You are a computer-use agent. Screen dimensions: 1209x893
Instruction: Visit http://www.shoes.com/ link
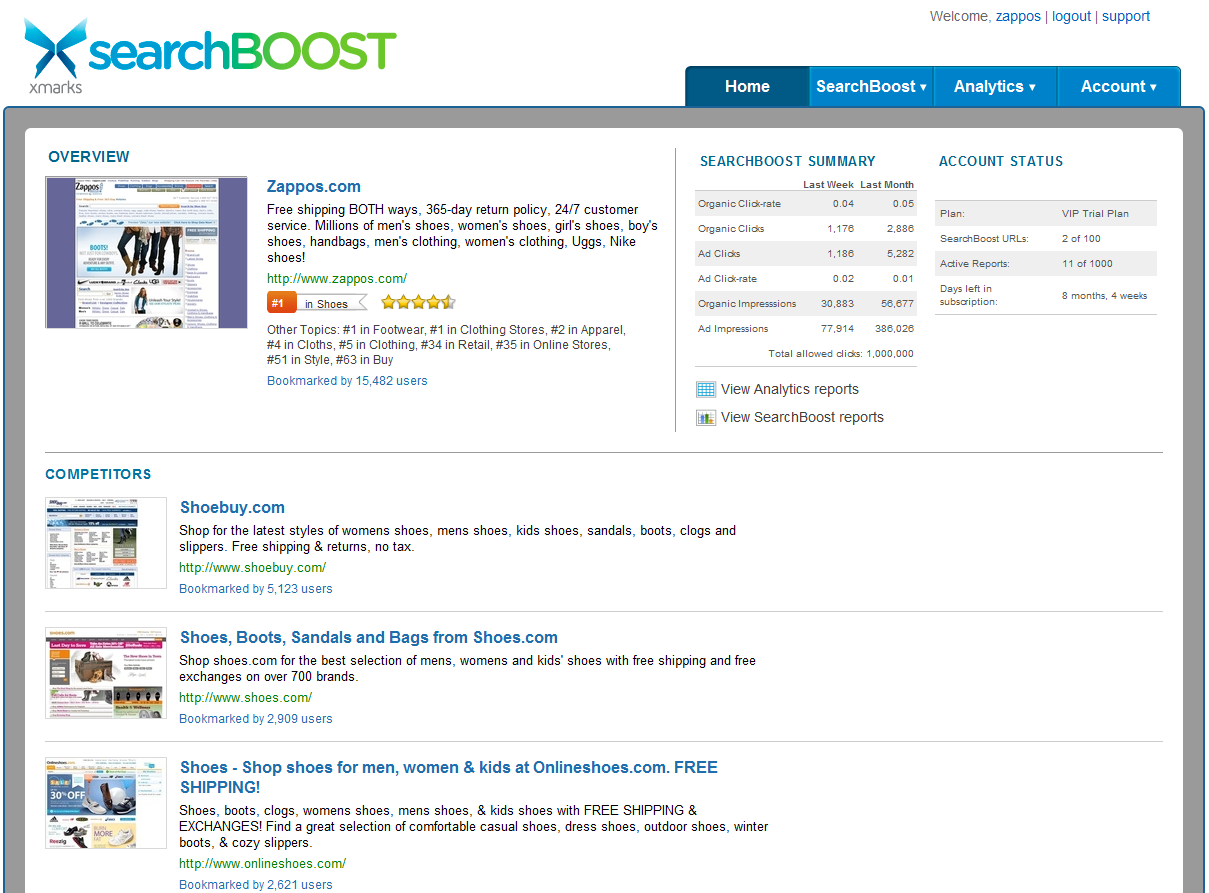[246, 698]
